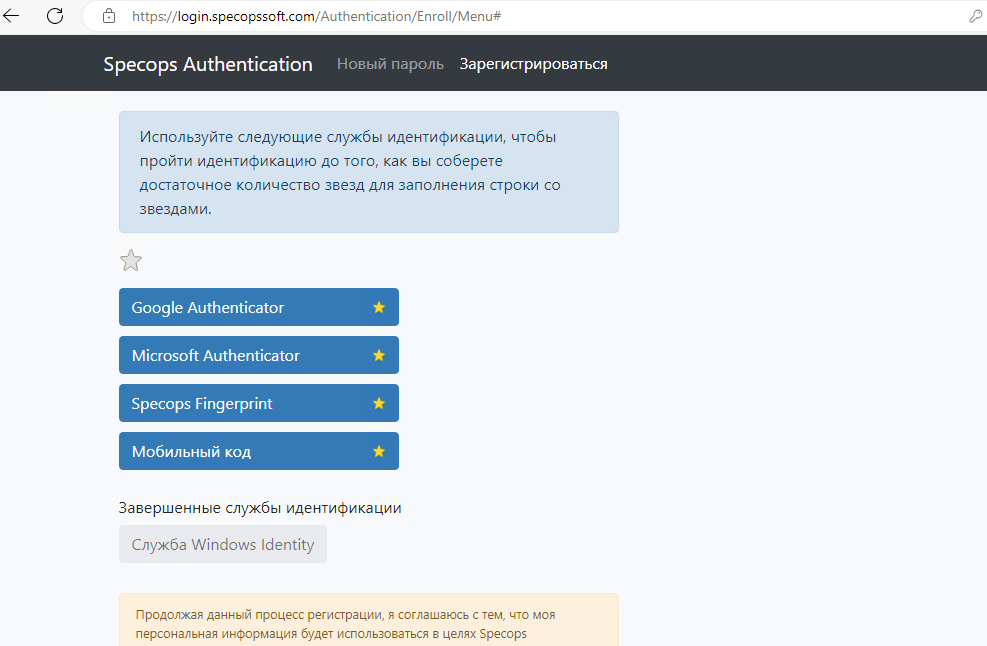This screenshot has height=646, width=987.
Task: Choose Microsoft Authenticator service
Action: tap(240, 356)
